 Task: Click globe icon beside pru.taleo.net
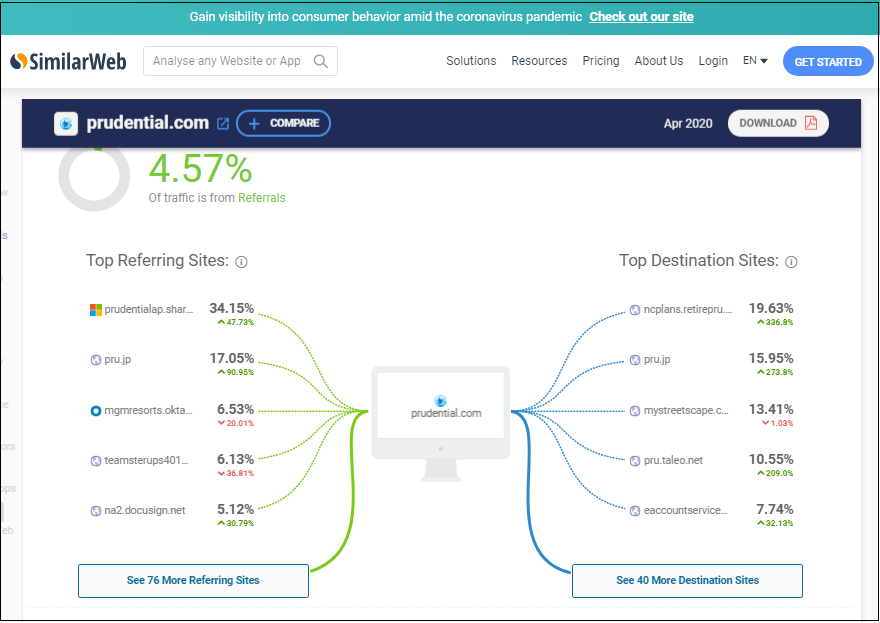pyautogui.click(x=635, y=461)
